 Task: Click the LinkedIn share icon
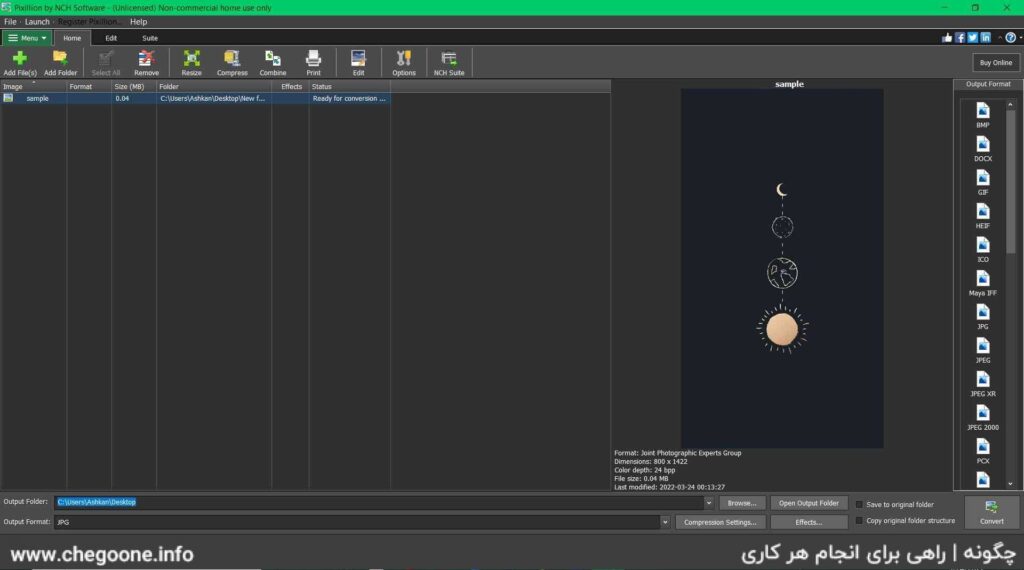(x=985, y=38)
